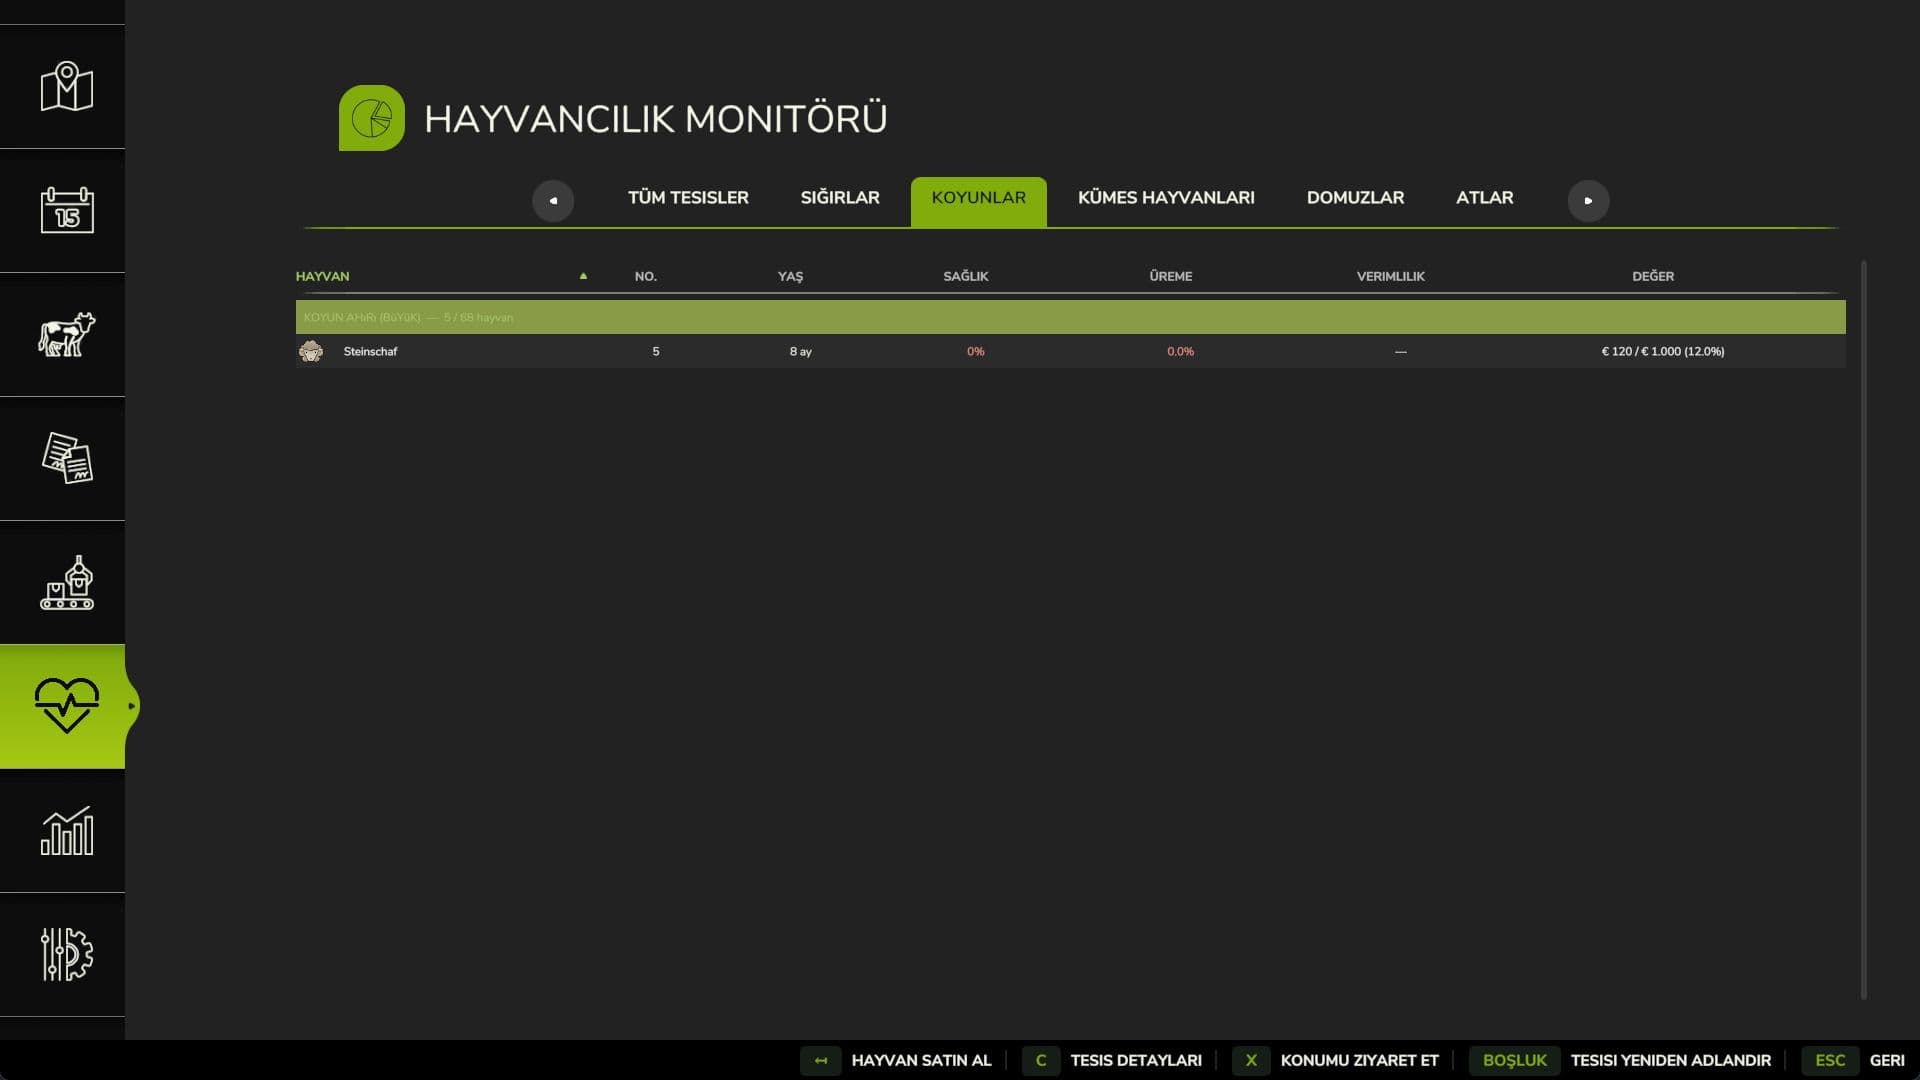Screen dimensions: 1920x1080
Task: Sort by the No. column header
Action: click(645, 276)
